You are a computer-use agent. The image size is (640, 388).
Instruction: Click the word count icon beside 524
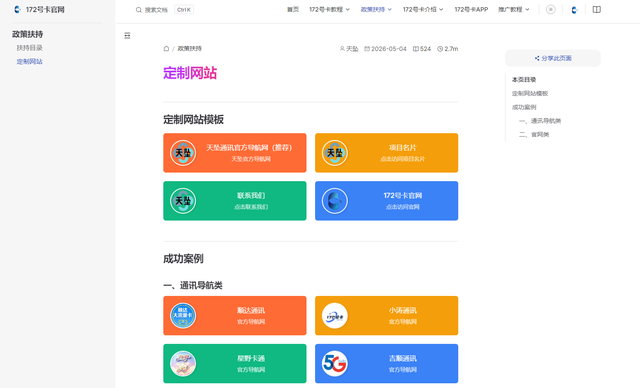tap(416, 49)
